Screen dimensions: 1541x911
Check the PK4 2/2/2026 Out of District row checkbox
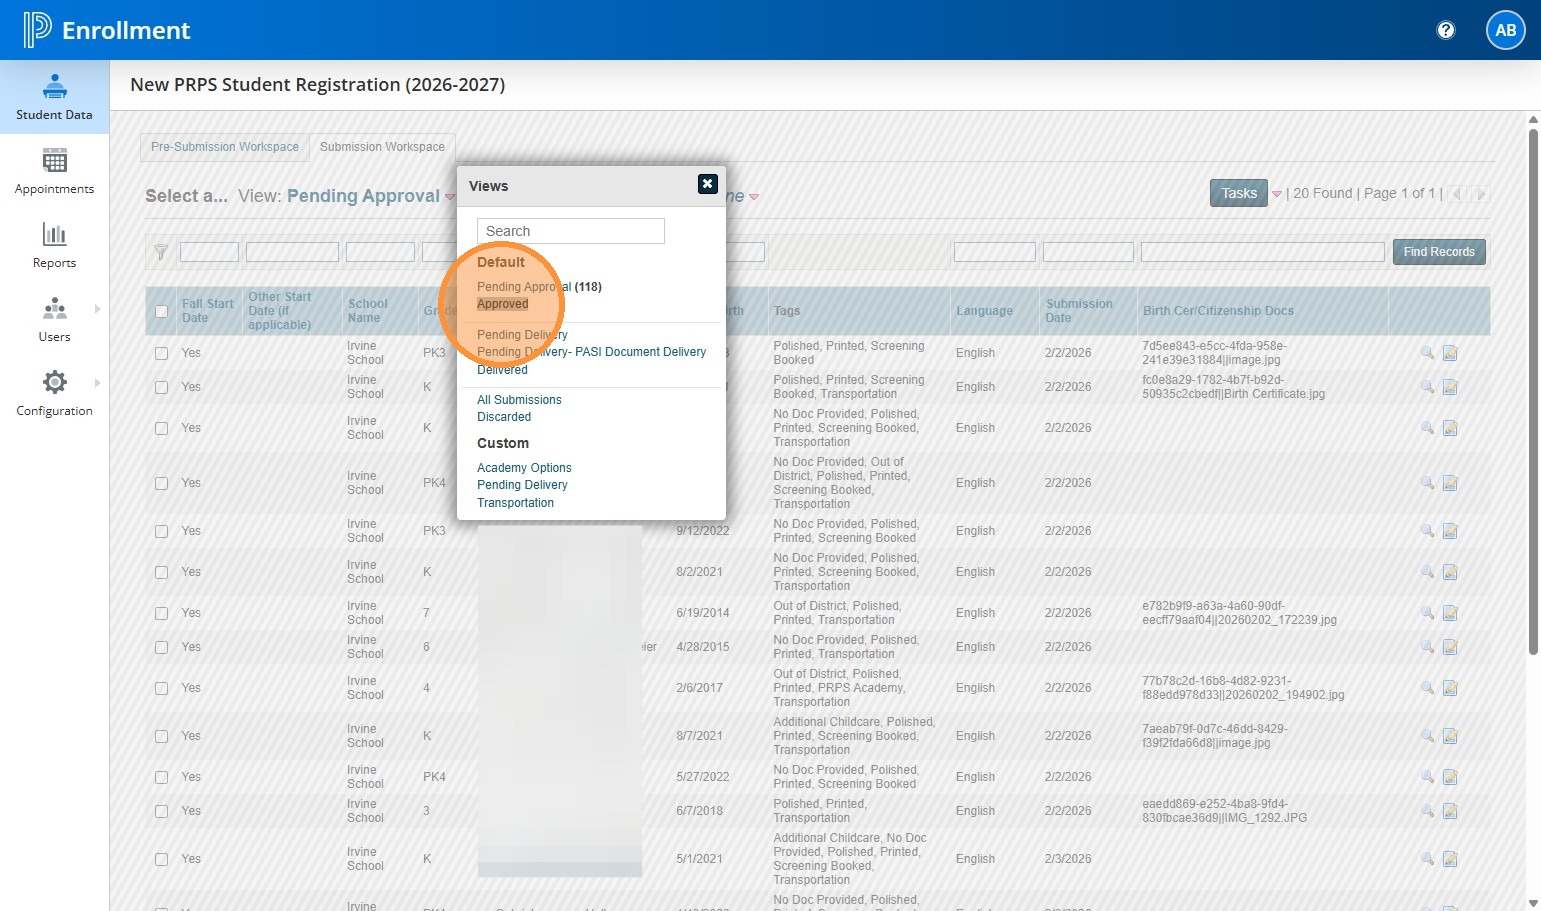pyautogui.click(x=162, y=483)
